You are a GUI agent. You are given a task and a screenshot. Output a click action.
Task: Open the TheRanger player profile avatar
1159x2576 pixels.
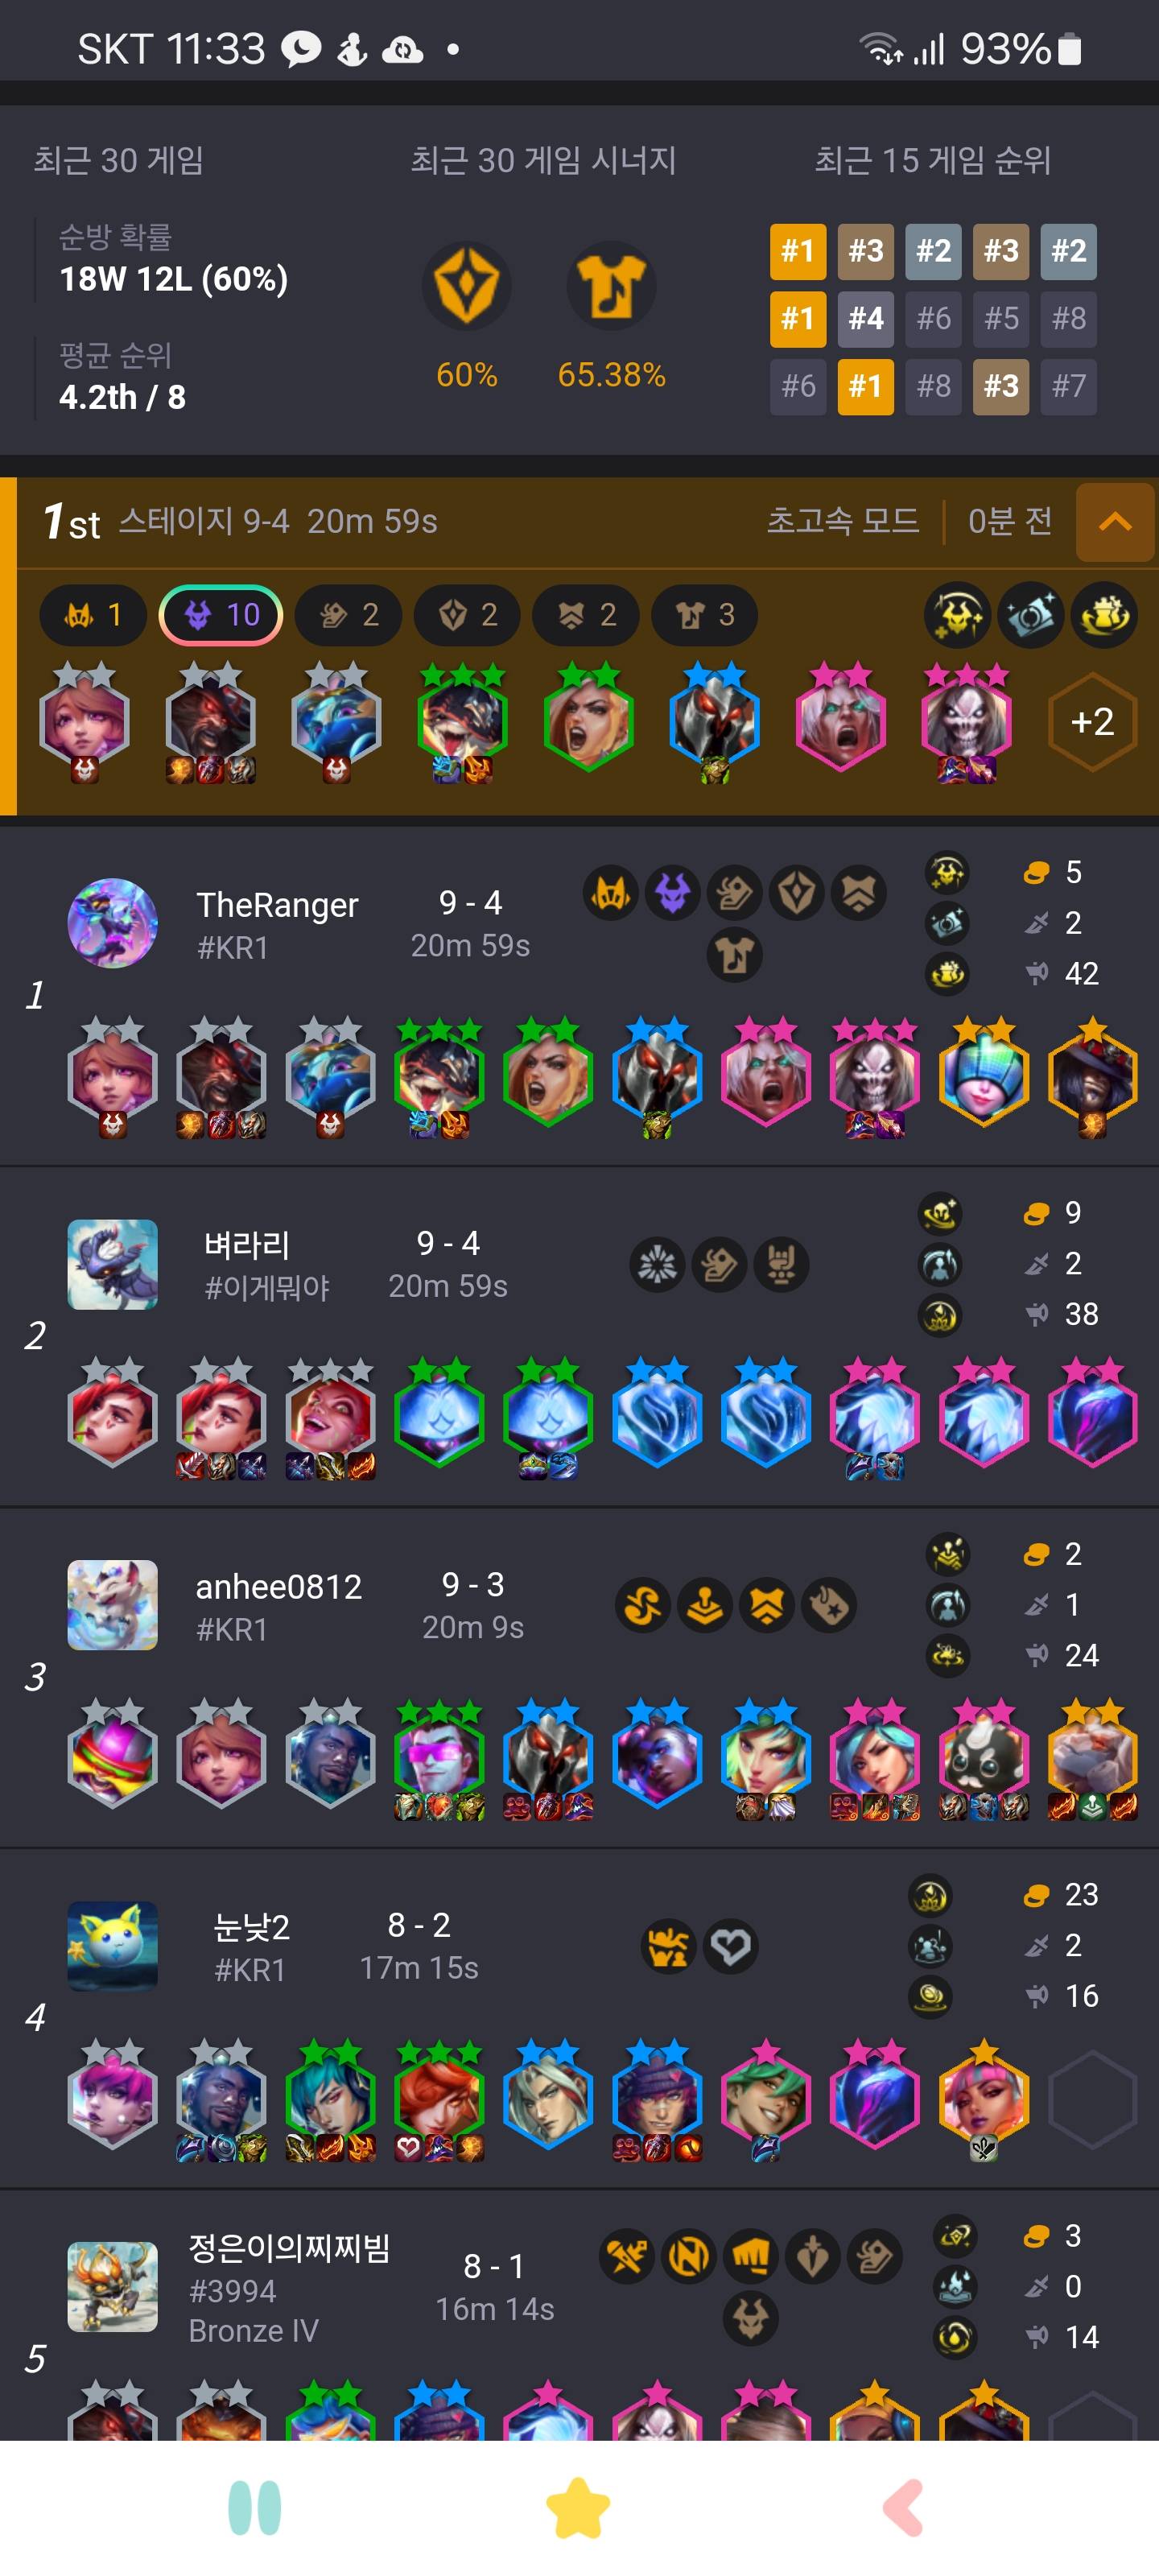point(112,923)
